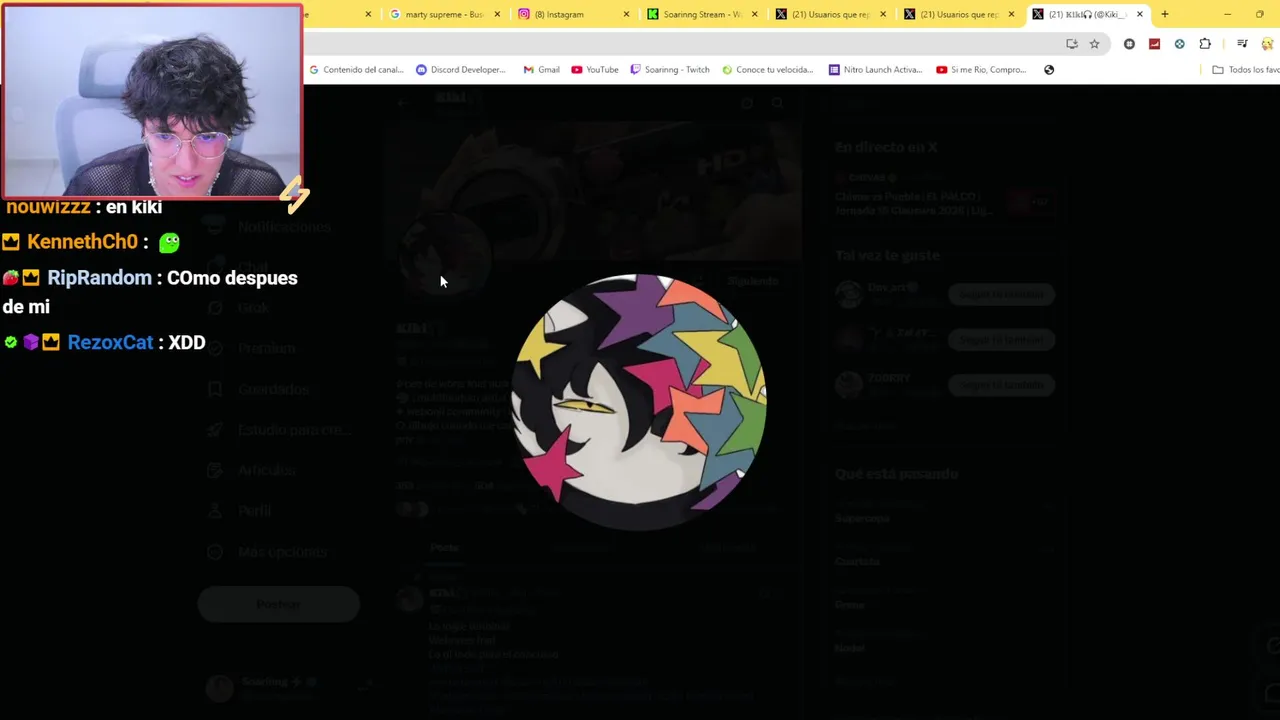Open the Discord Developer bookmark
Screen dimensions: 1280x720
(x=460, y=70)
